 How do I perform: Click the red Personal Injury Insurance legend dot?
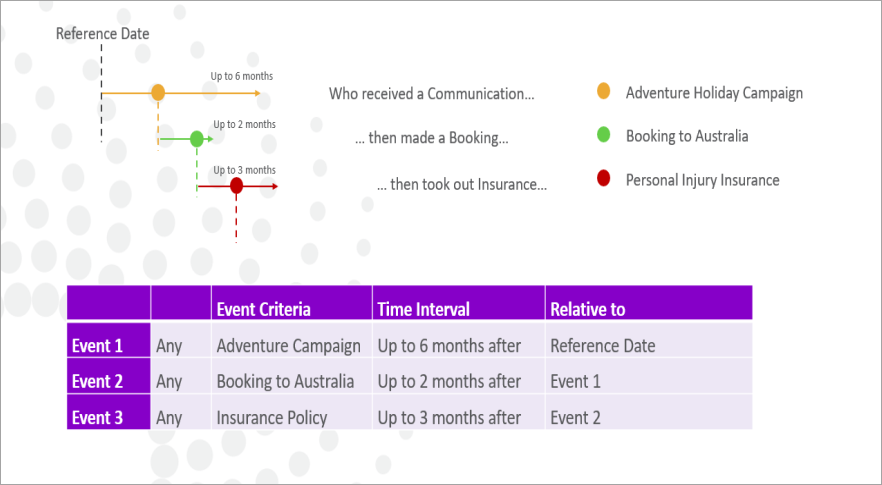(603, 179)
